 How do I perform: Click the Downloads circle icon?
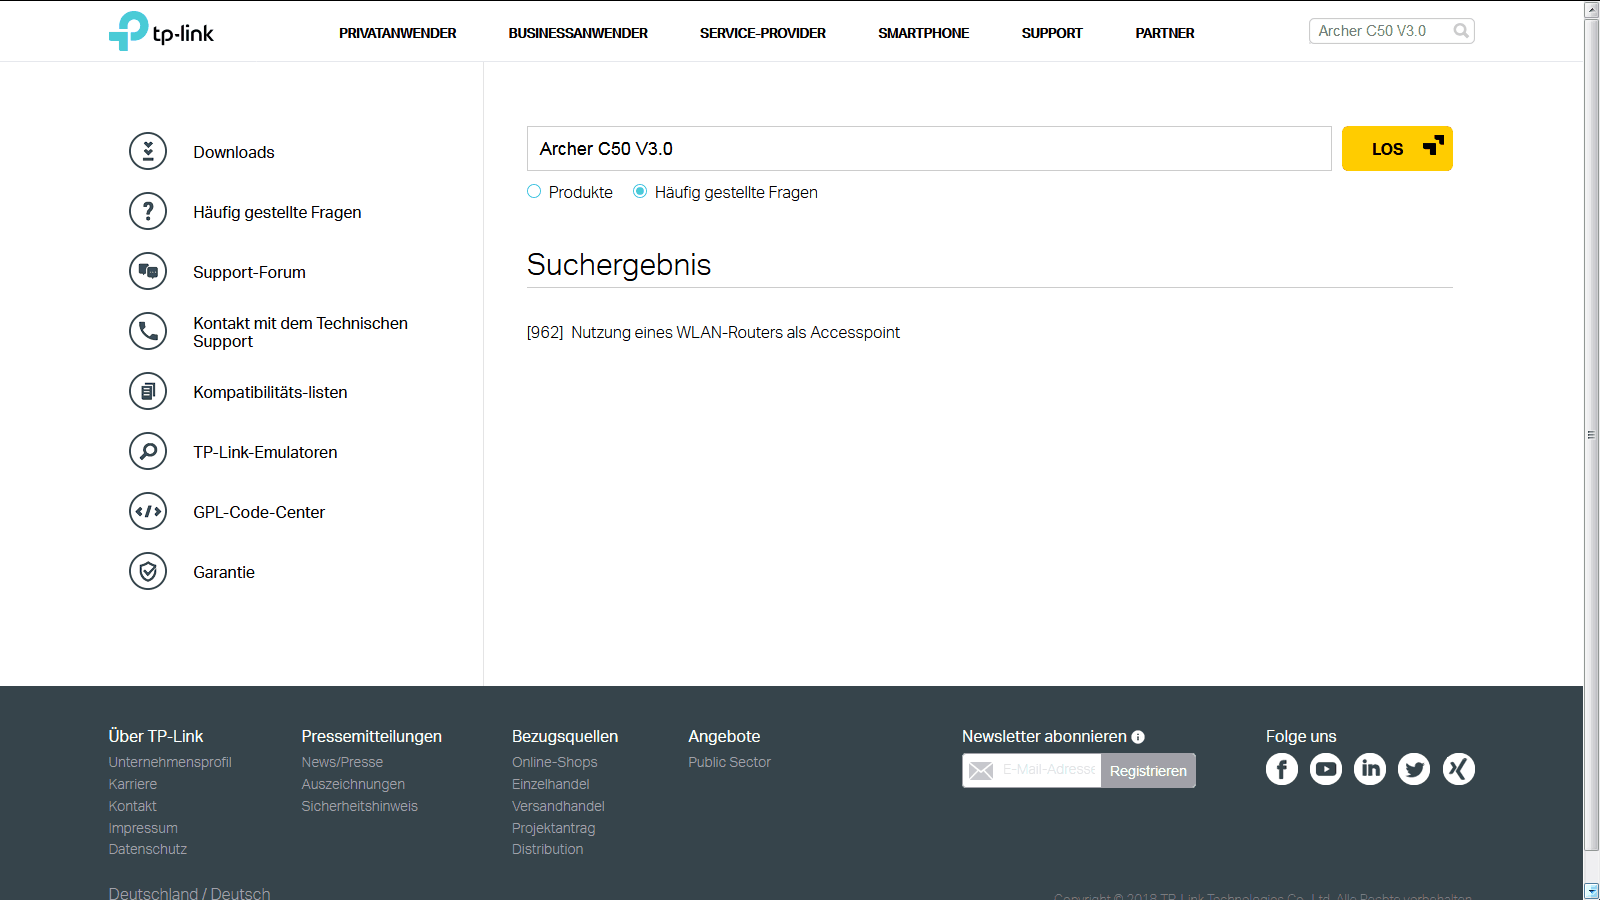(148, 151)
